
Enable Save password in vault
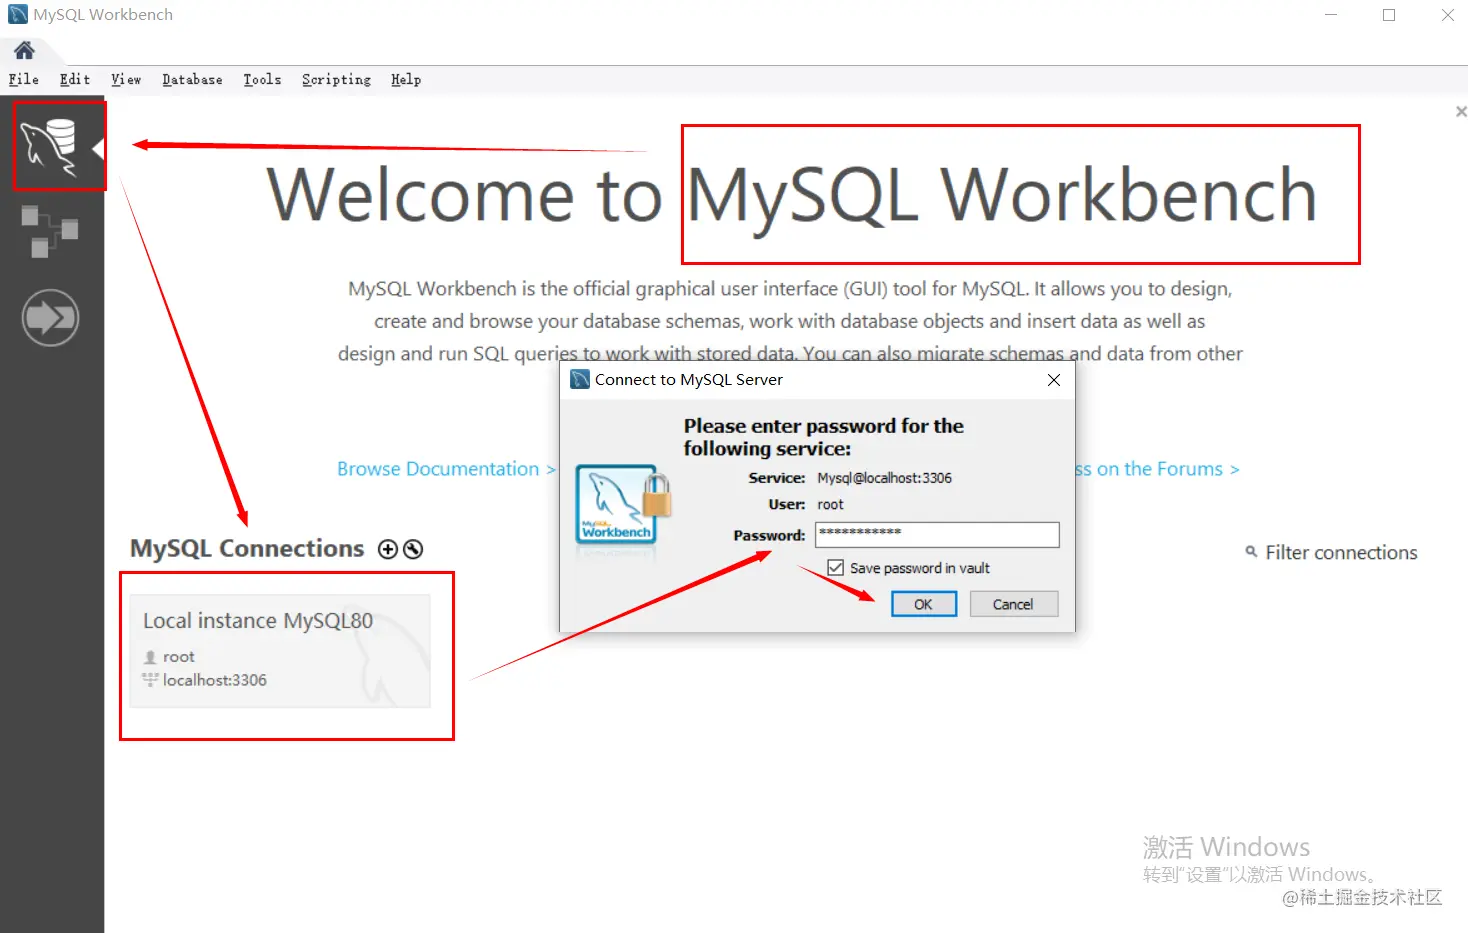835,567
